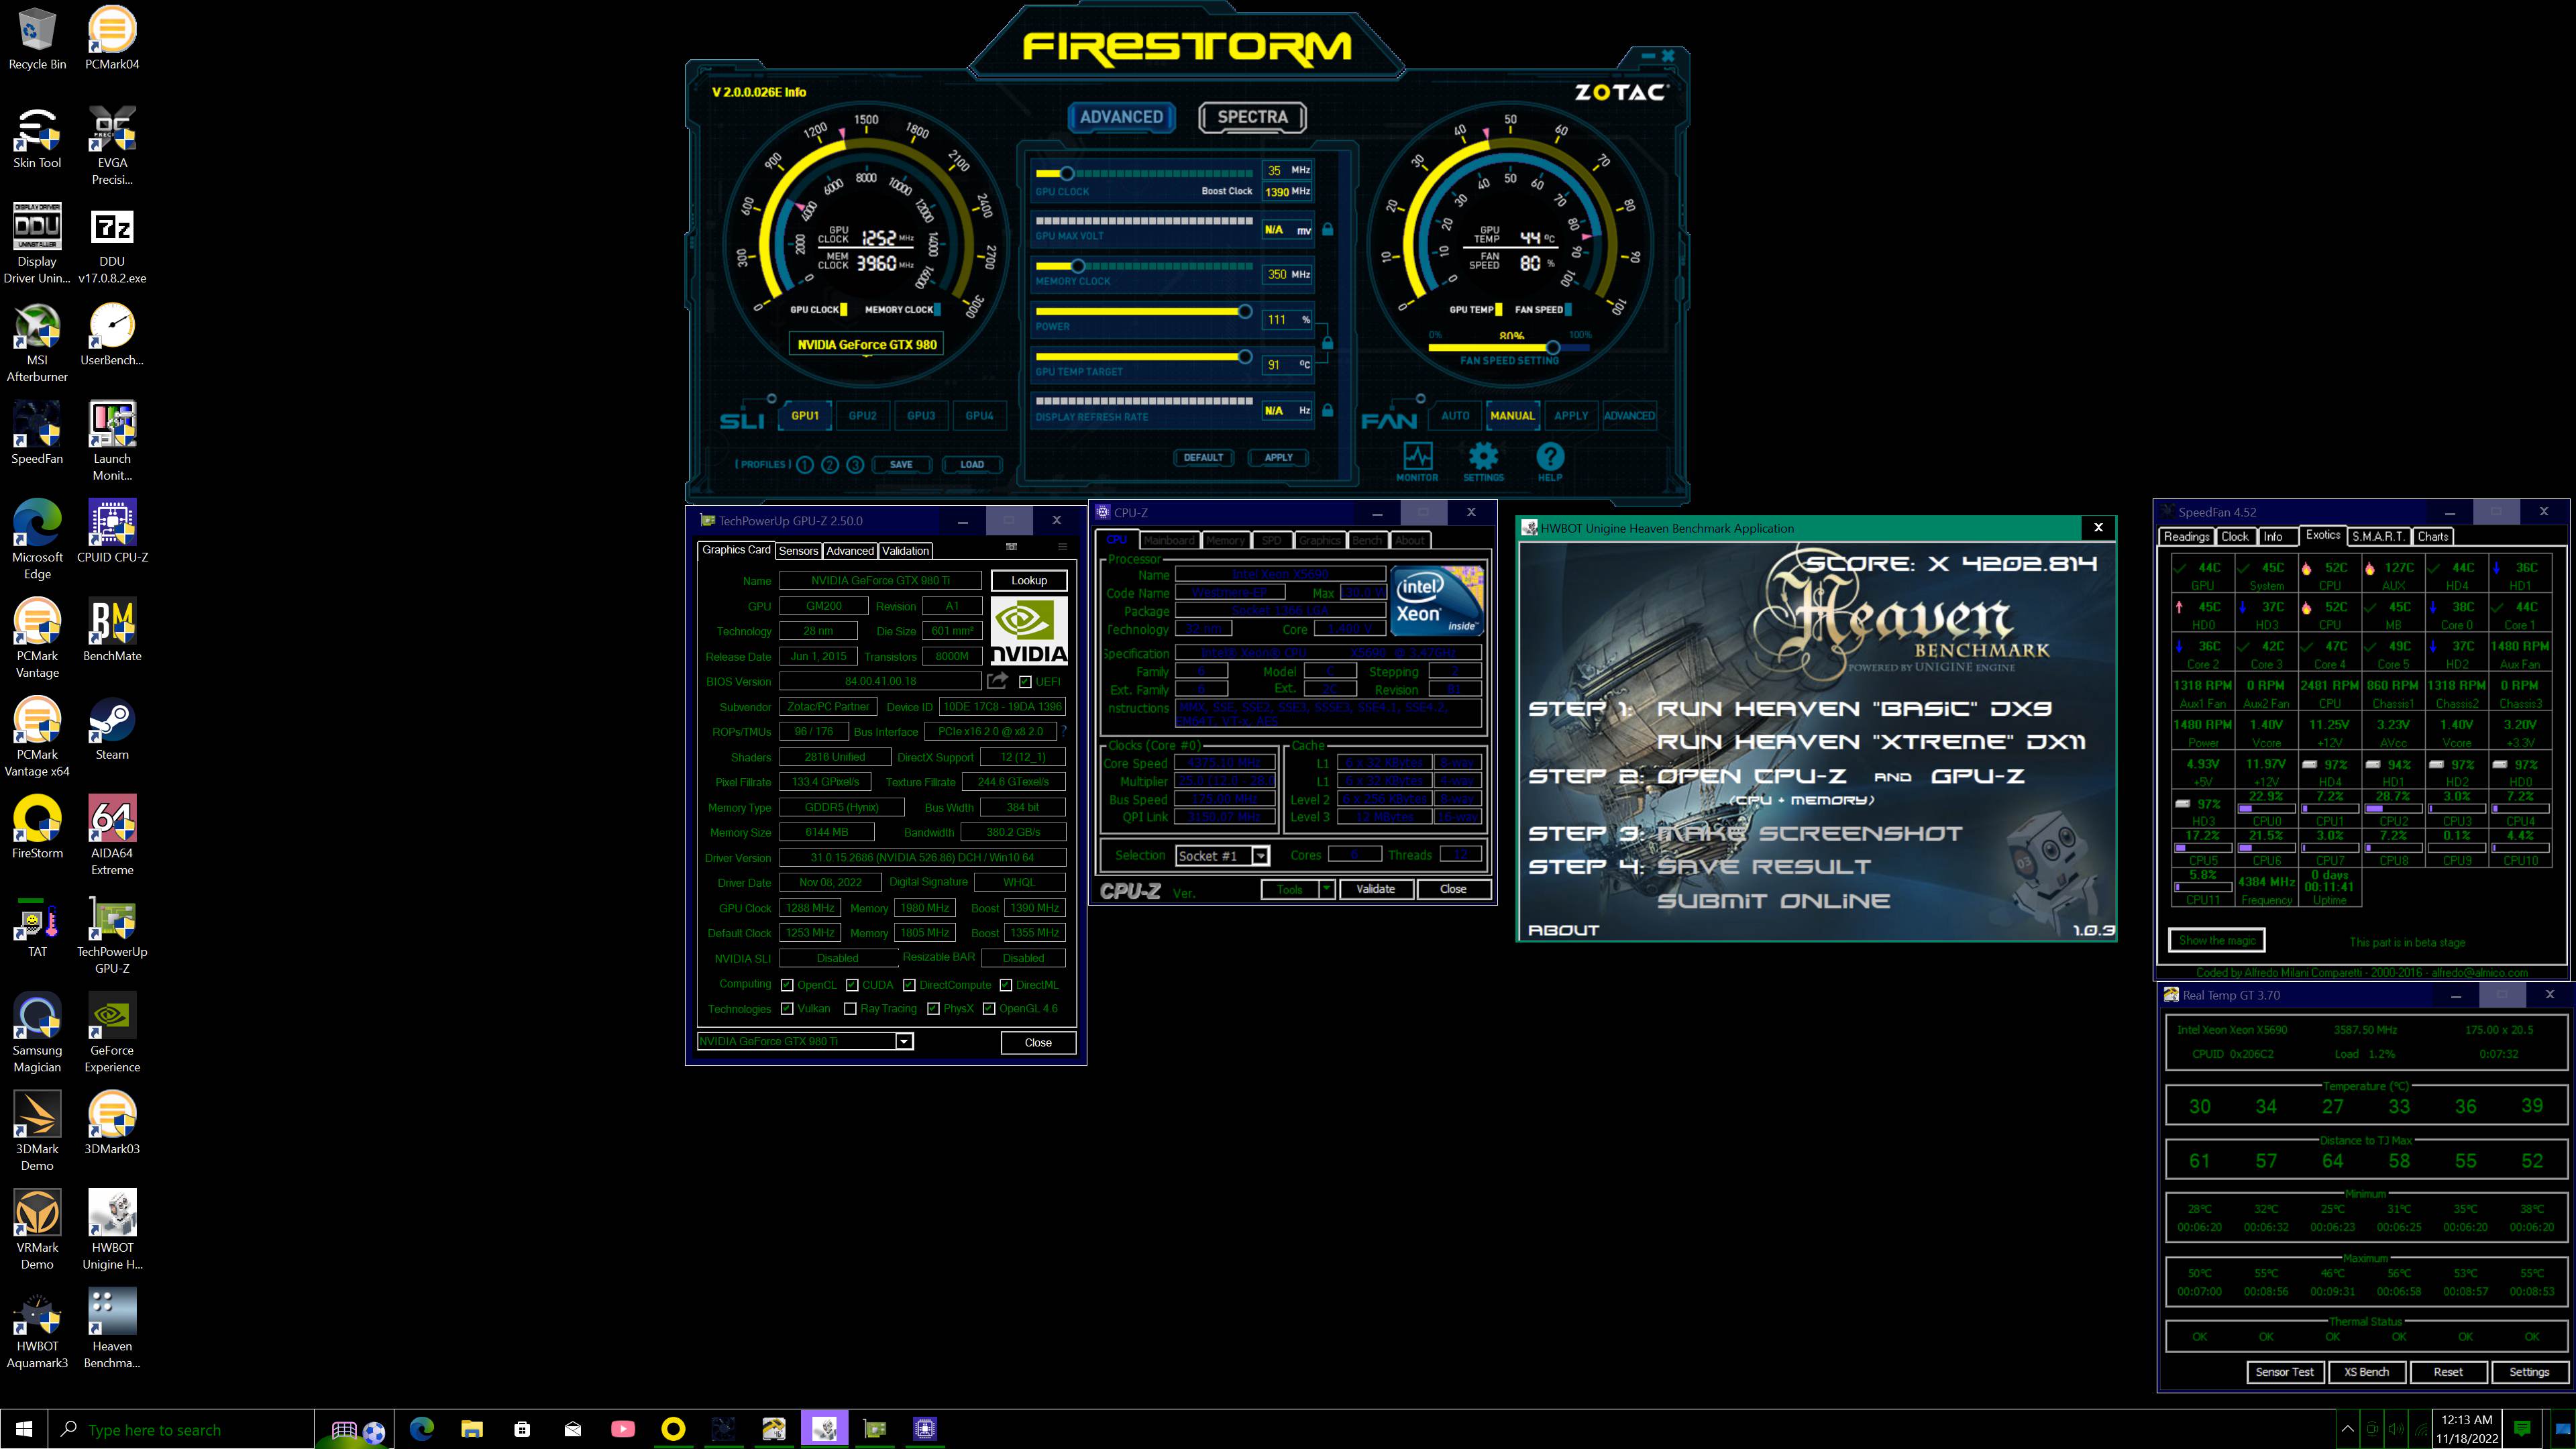Toggle the CUDA checkbox
This screenshot has height=1449, width=2576.
pyautogui.click(x=852, y=985)
